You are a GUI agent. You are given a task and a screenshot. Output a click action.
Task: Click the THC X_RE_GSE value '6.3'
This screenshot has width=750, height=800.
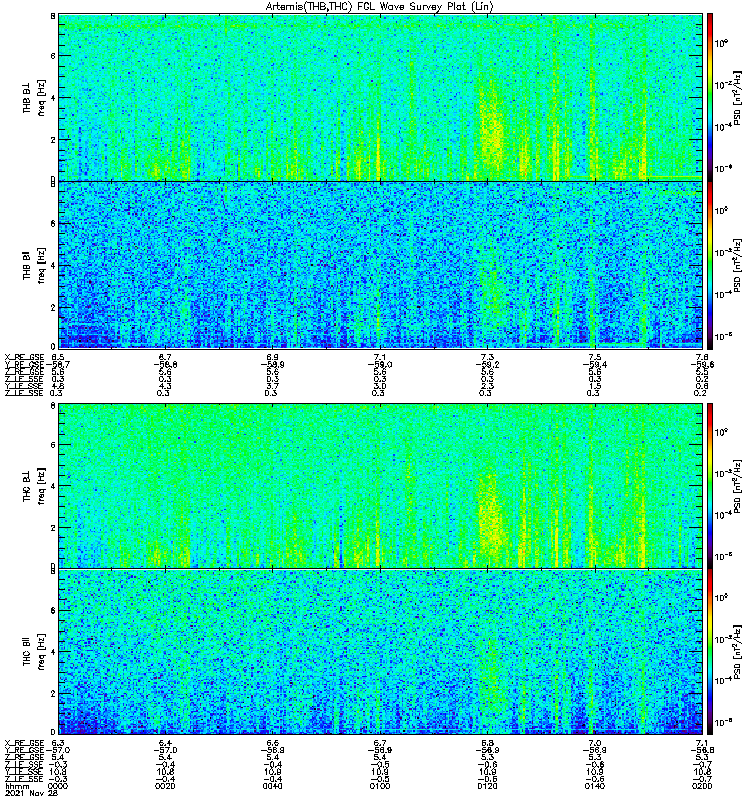pos(58,743)
